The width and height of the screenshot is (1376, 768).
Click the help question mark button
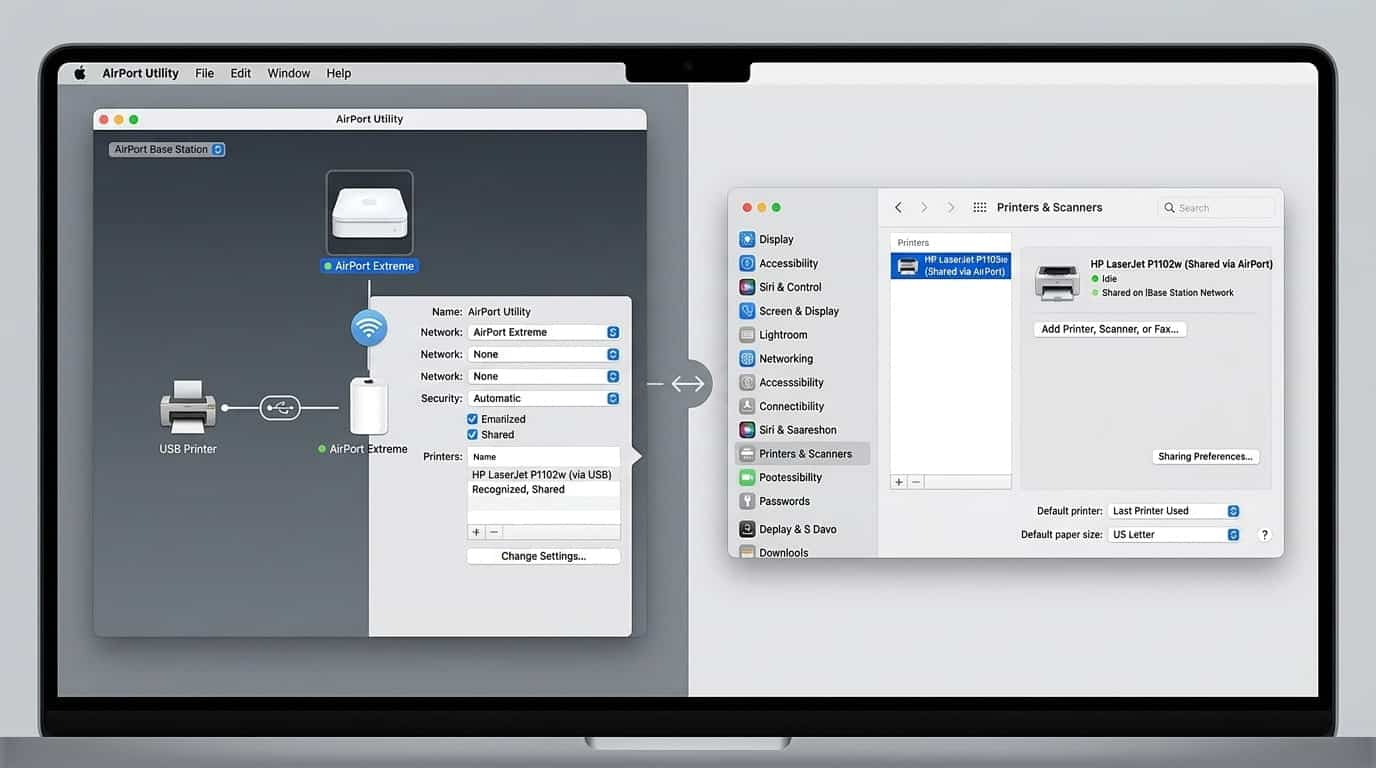tap(1264, 535)
